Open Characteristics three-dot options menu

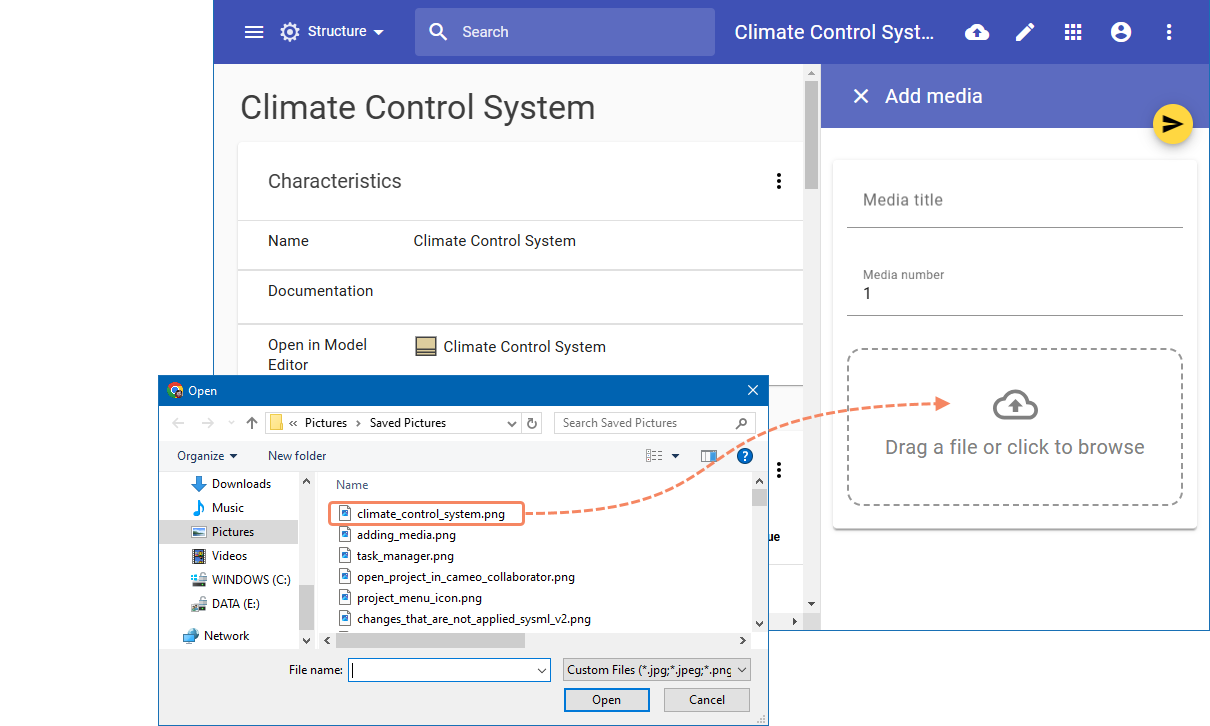779,181
